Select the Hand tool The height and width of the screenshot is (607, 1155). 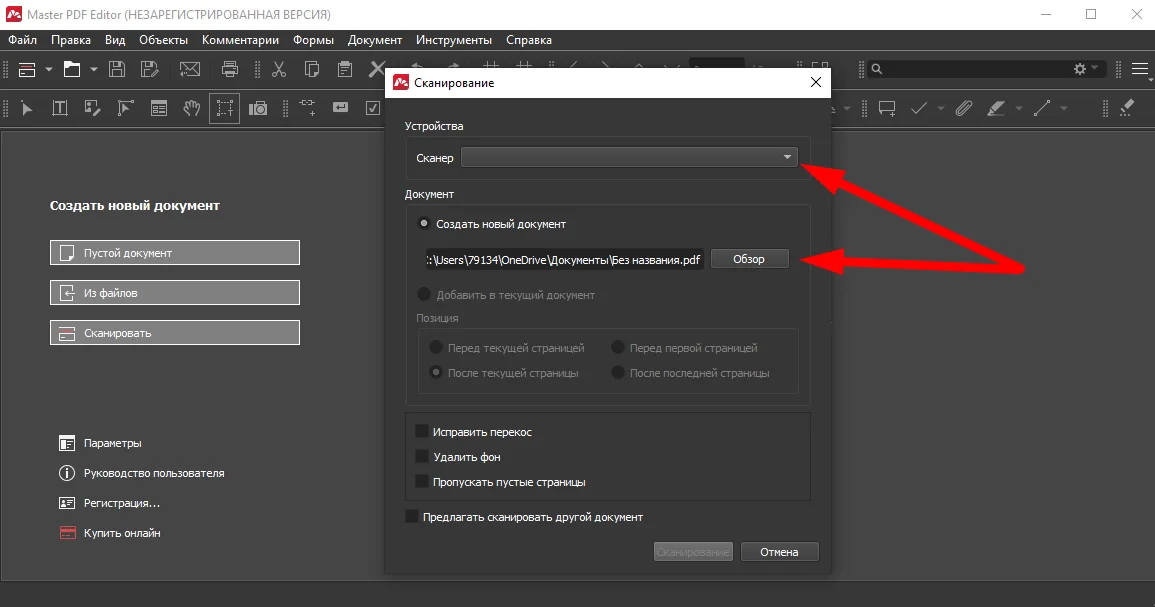pyautogui.click(x=191, y=108)
